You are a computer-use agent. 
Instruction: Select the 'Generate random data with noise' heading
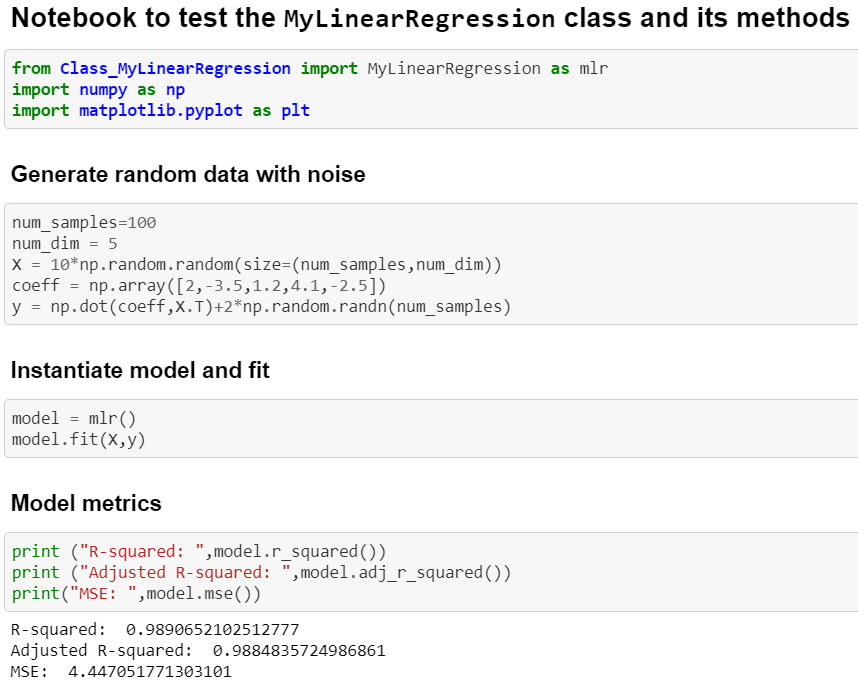188,175
